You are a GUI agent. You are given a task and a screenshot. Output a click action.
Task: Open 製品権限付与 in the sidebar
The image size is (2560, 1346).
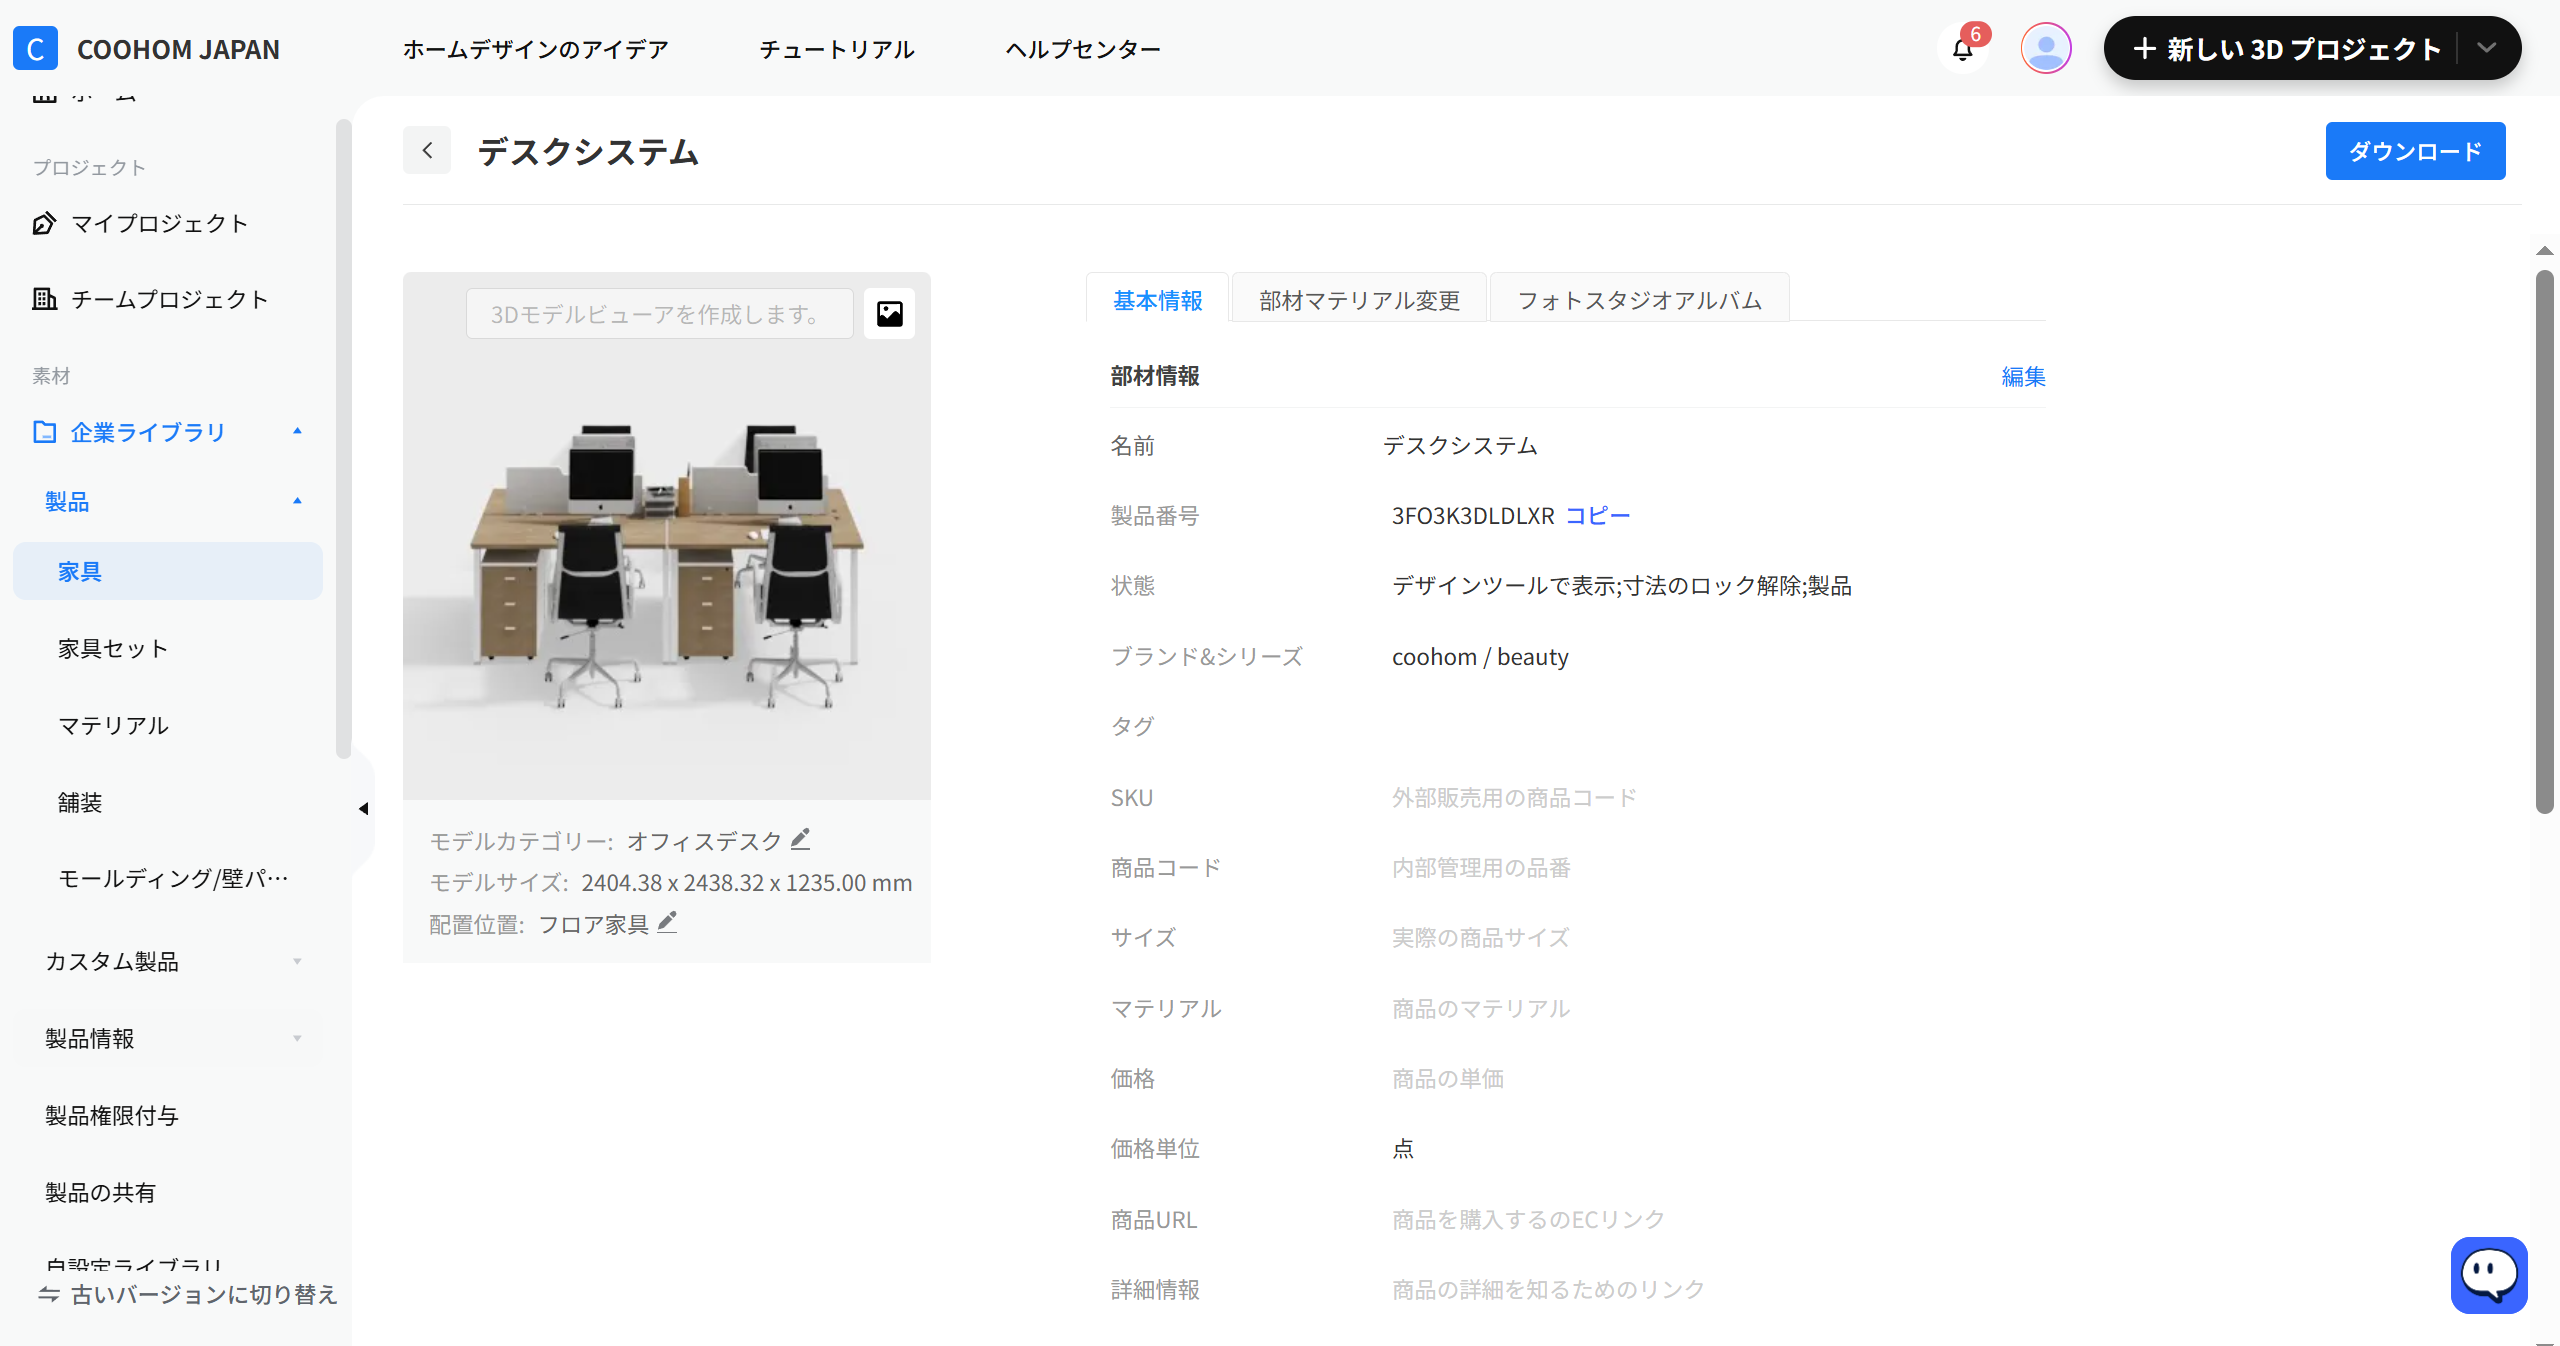click(112, 1115)
